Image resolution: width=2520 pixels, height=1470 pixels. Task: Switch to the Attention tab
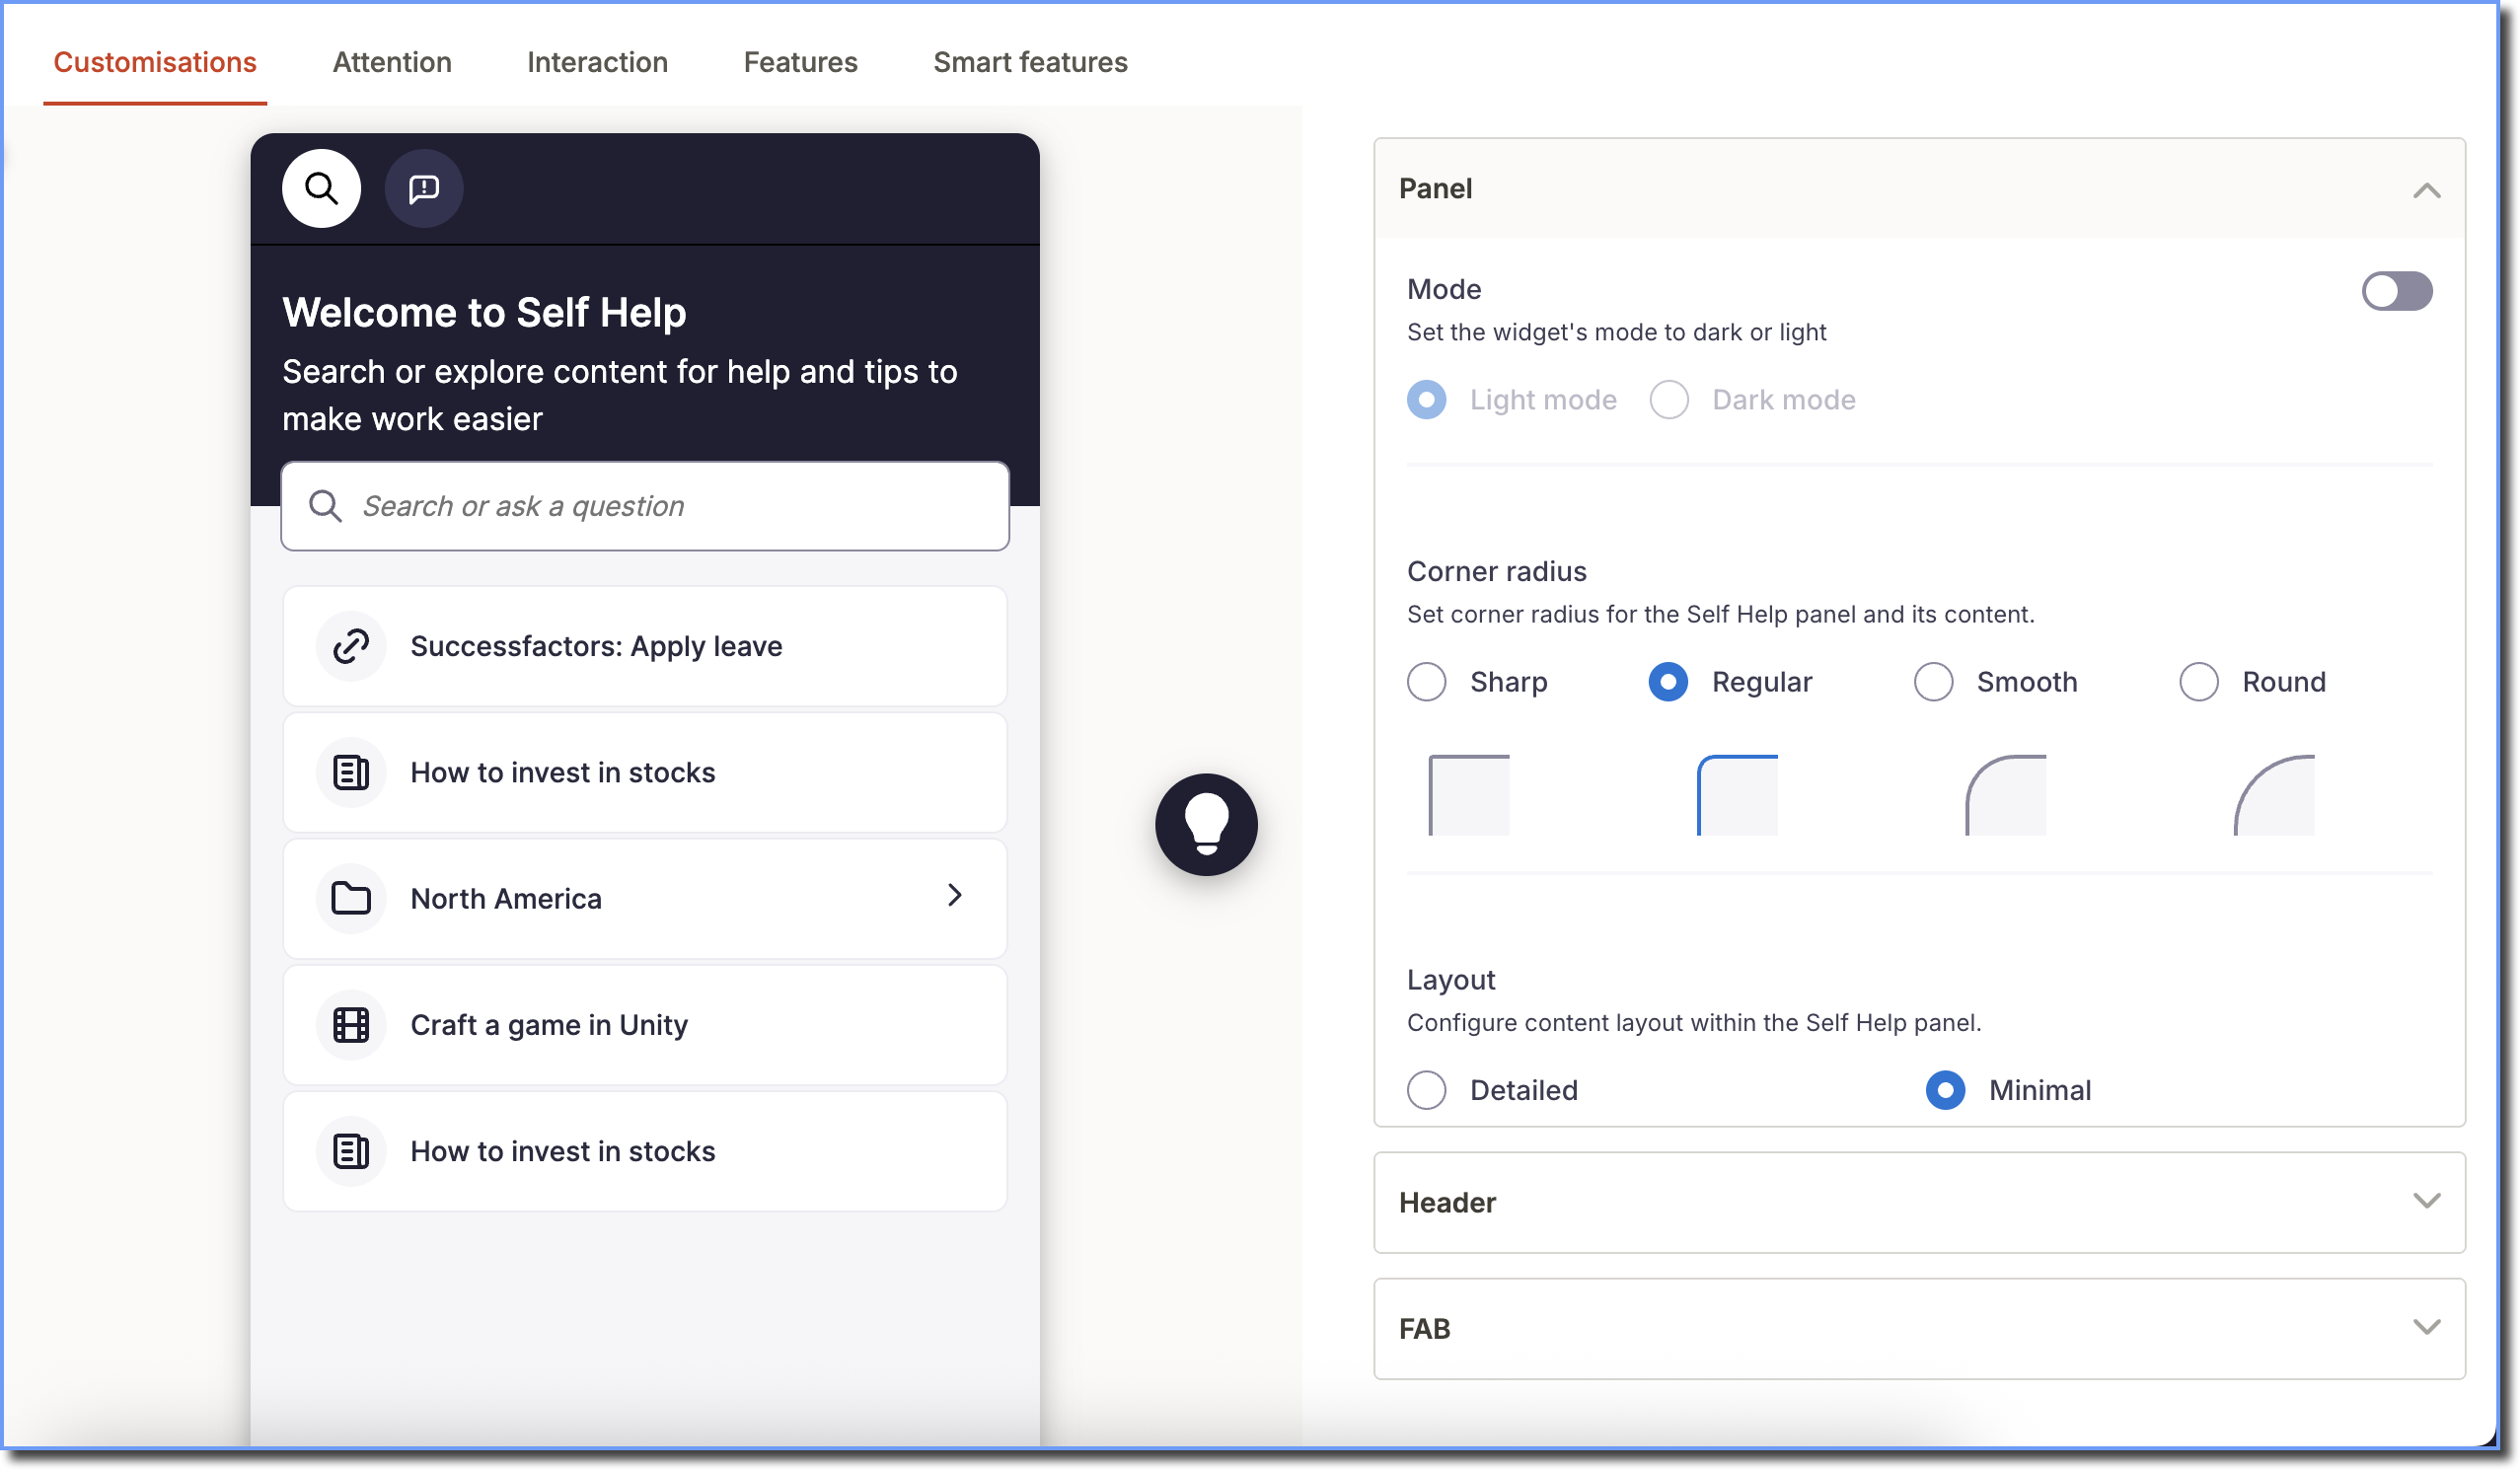(392, 62)
